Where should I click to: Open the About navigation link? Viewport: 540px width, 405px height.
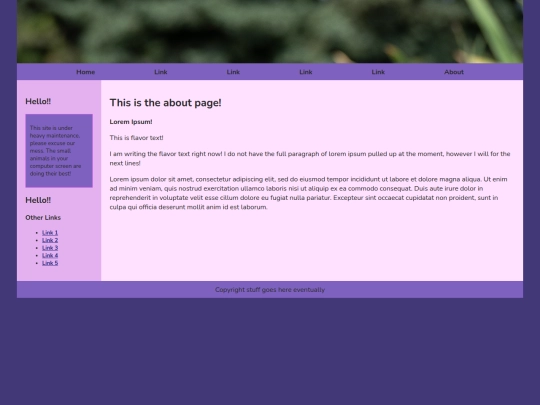(x=454, y=72)
